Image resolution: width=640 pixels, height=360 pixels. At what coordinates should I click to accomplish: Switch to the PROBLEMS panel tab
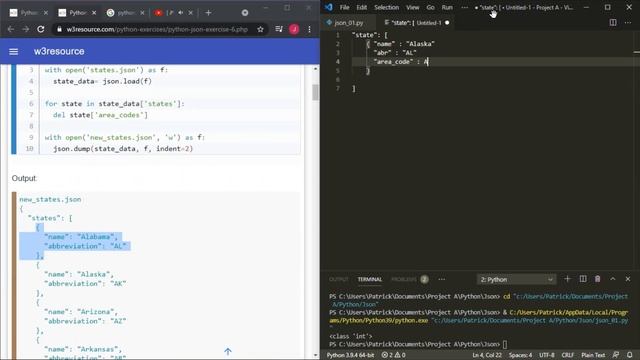404,280
